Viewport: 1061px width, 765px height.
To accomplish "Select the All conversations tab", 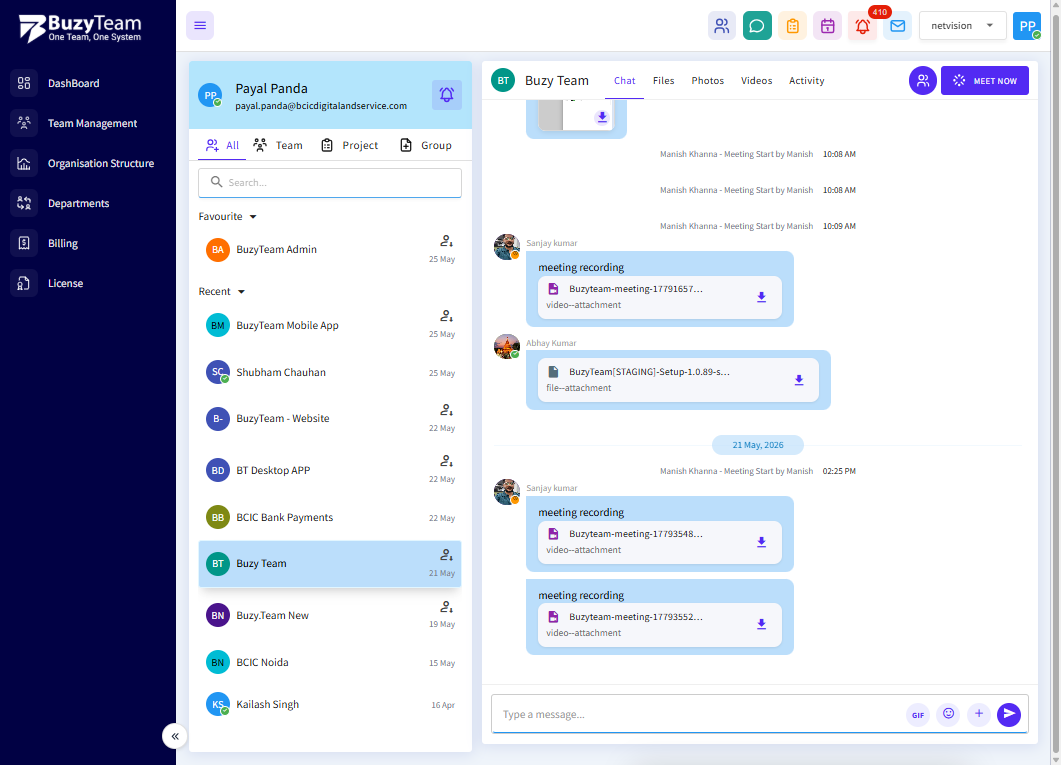I will click(222, 145).
